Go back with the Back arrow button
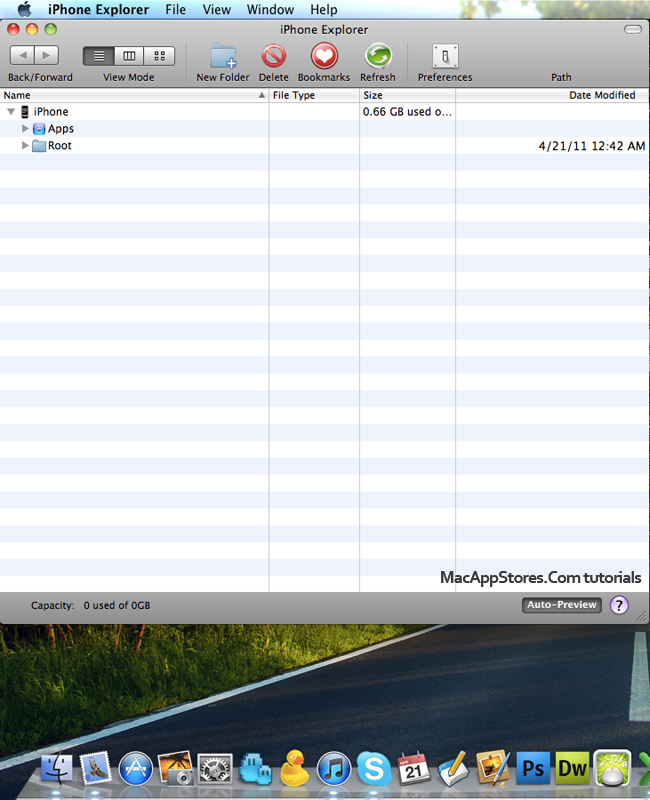Viewport: 650px width, 800px height. 22,55
